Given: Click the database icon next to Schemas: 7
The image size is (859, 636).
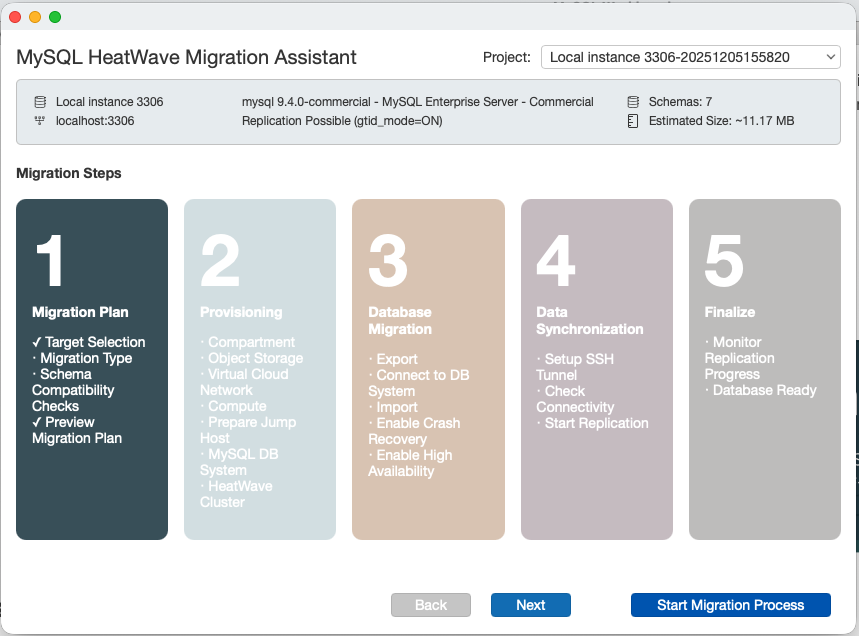Looking at the screenshot, I should tap(631, 101).
